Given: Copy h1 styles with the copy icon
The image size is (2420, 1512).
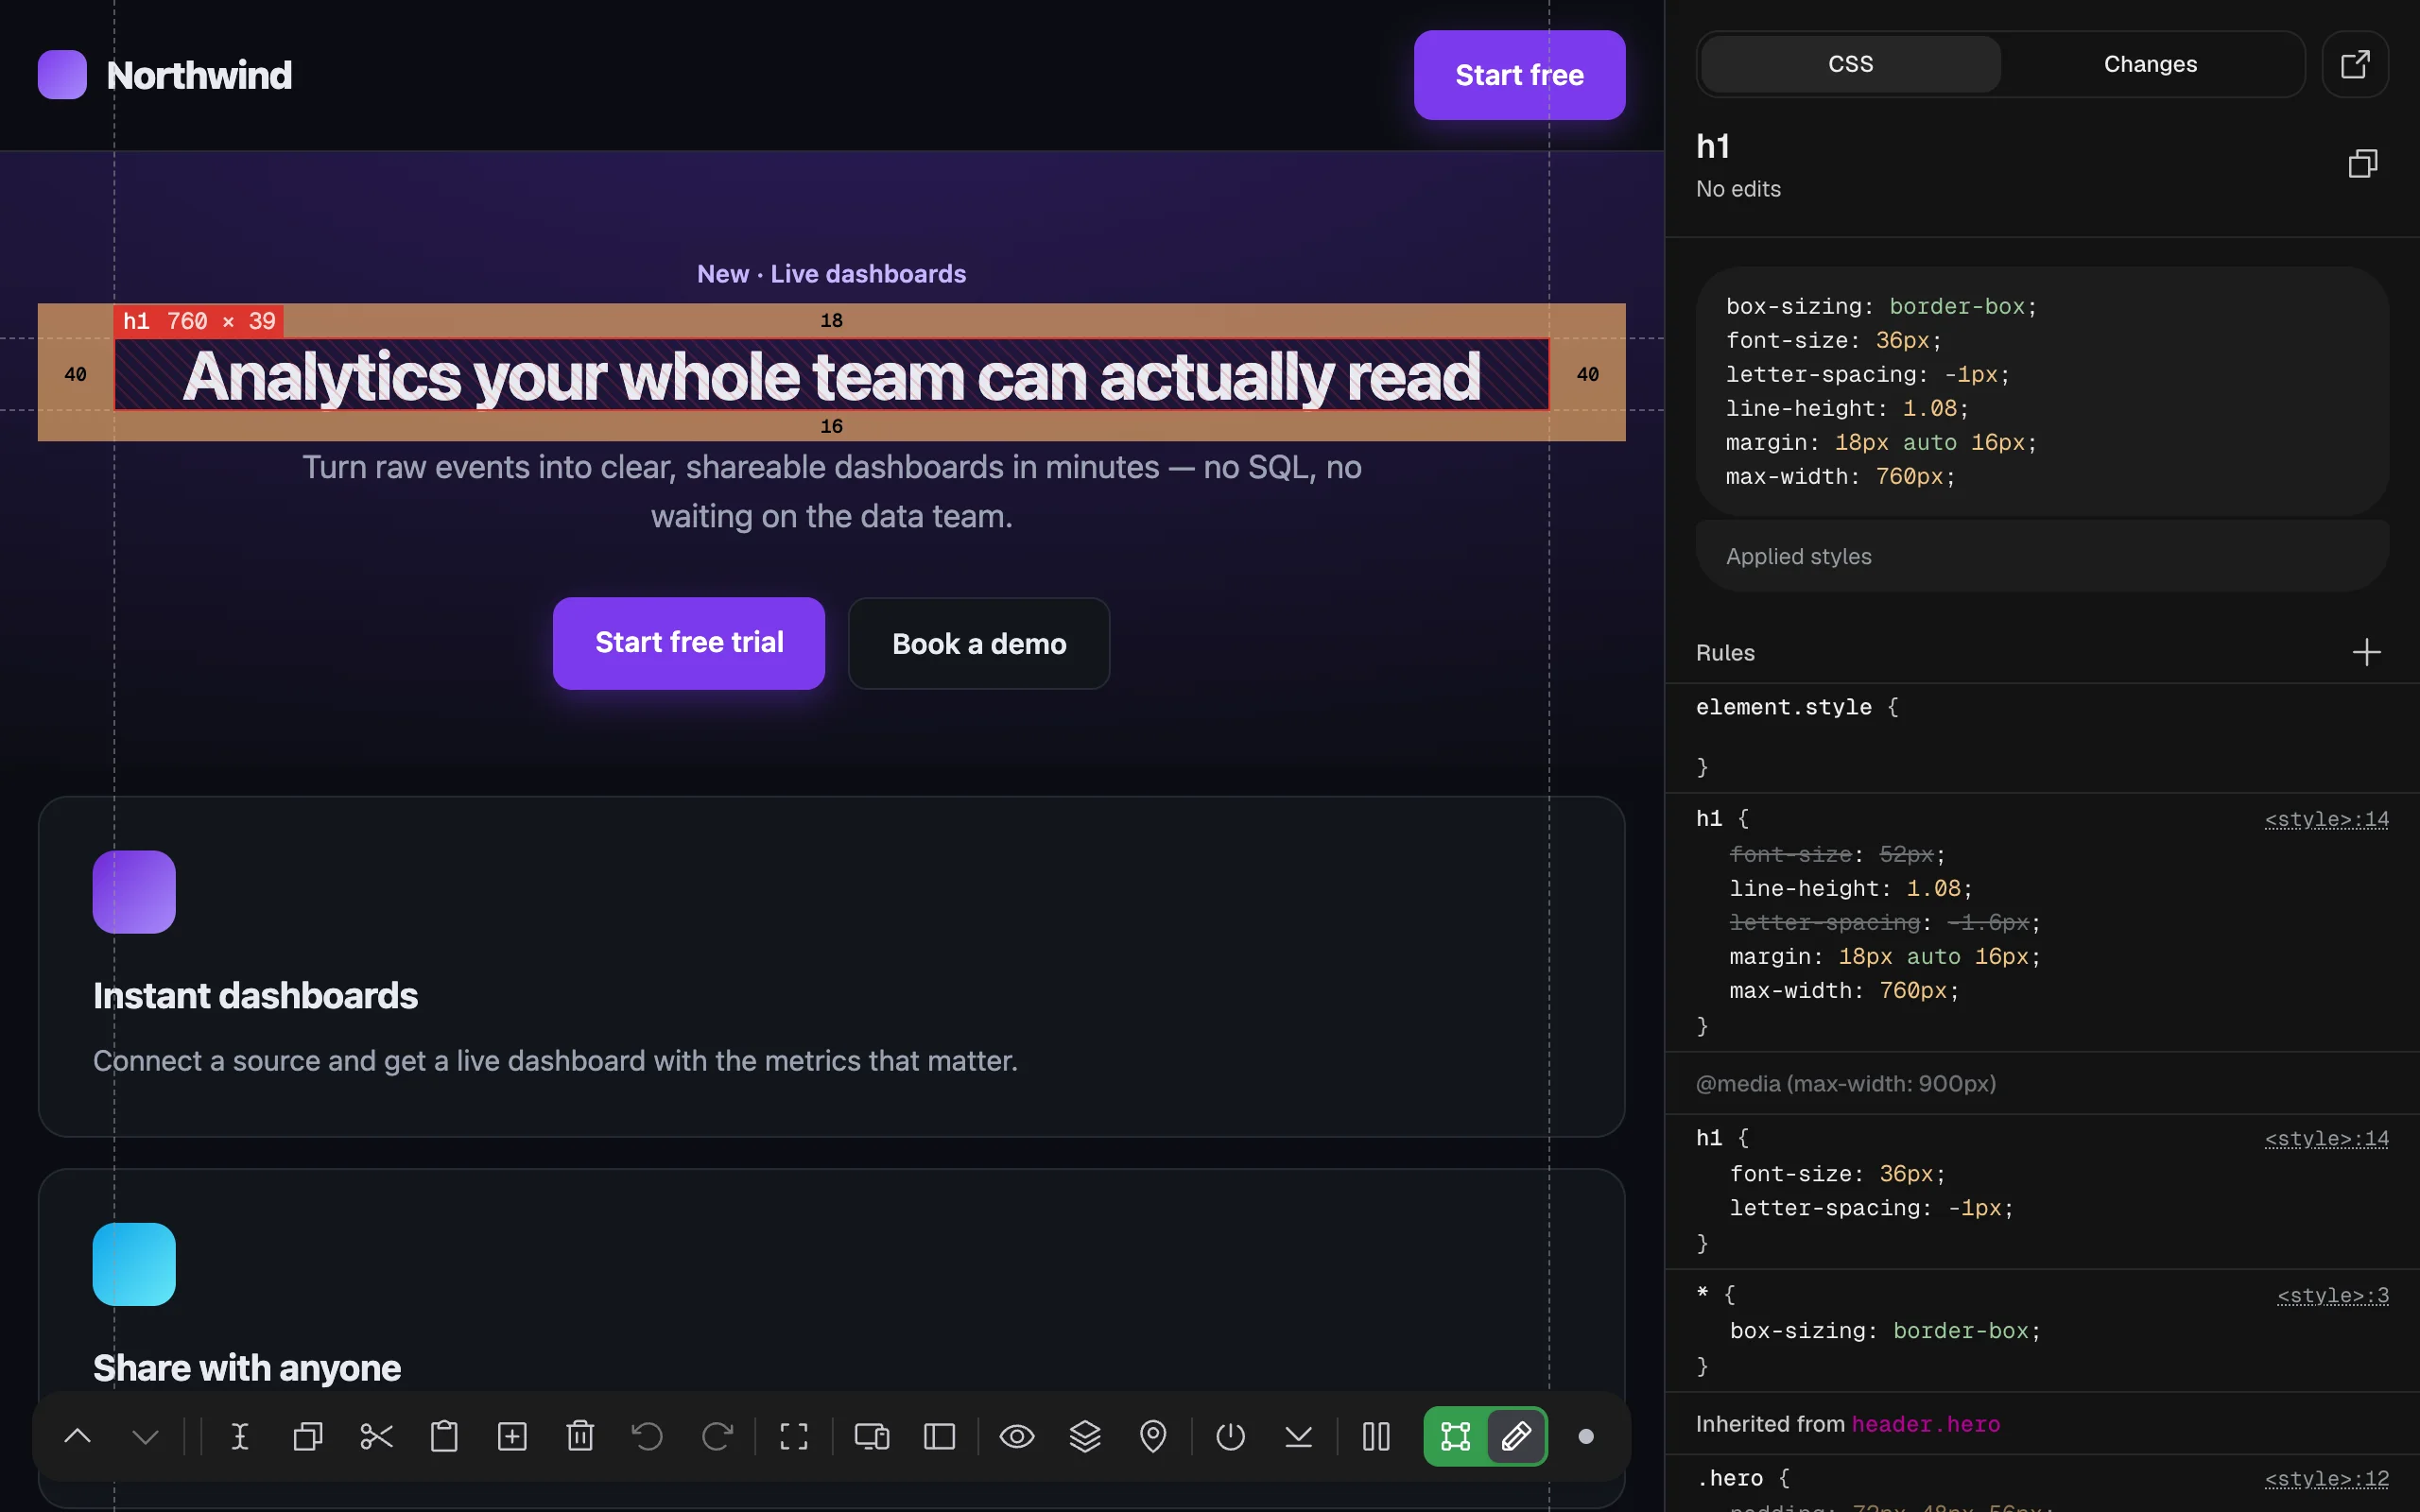Looking at the screenshot, I should (x=2363, y=163).
